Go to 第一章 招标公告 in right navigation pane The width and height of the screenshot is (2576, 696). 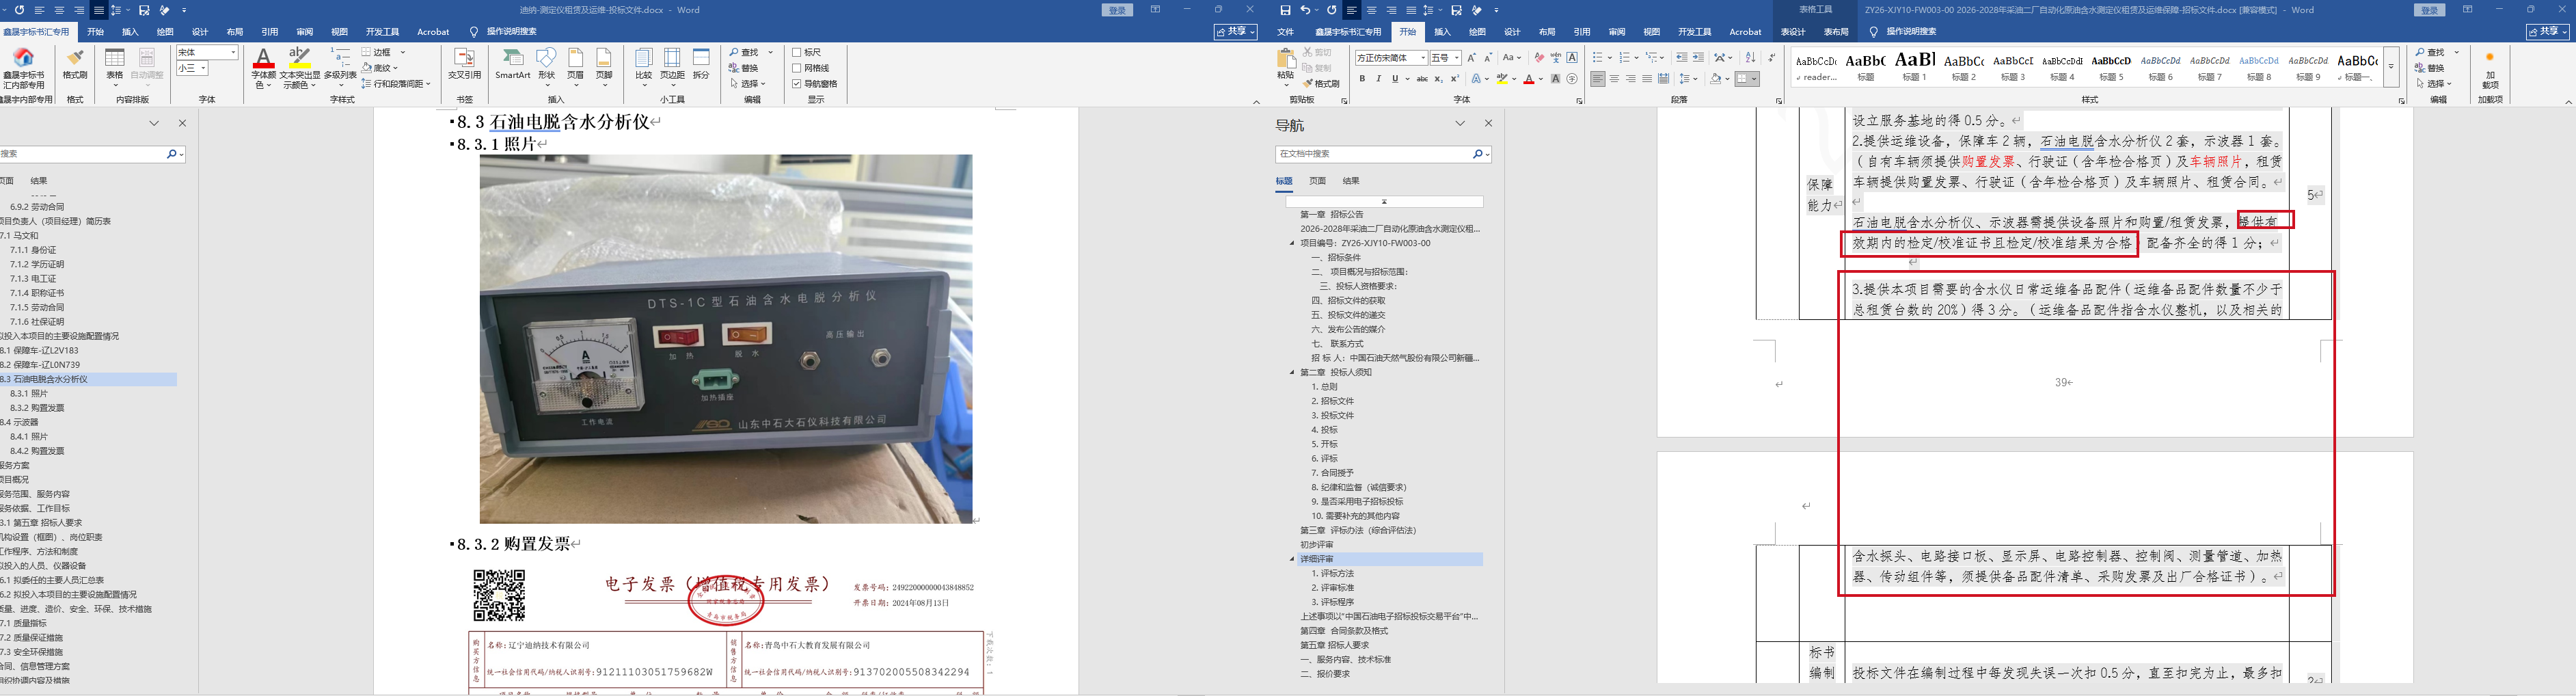pyautogui.click(x=1331, y=215)
